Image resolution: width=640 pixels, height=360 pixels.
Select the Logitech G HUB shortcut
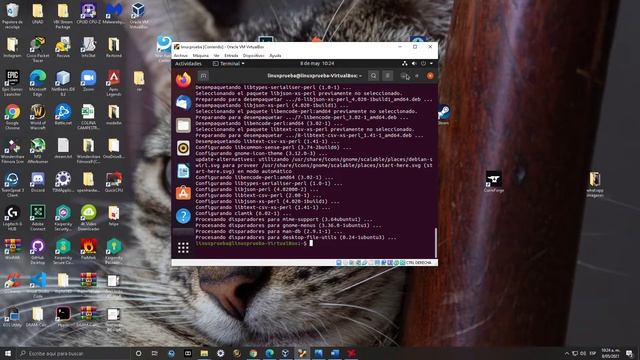pyautogui.click(x=12, y=218)
